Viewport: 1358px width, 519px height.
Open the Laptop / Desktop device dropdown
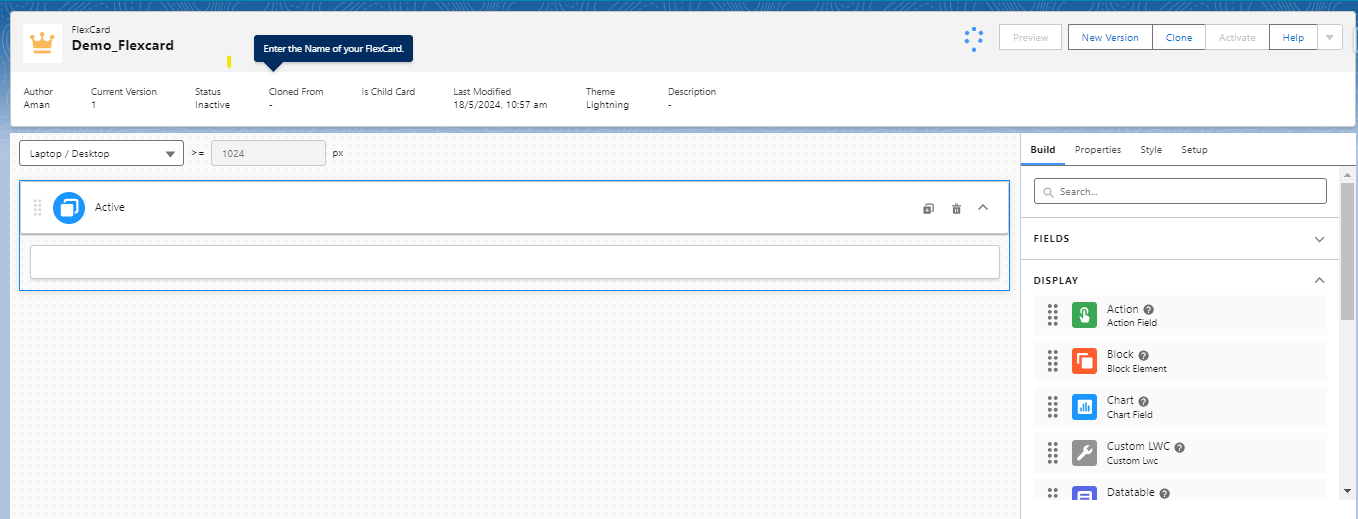pyautogui.click(x=101, y=154)
